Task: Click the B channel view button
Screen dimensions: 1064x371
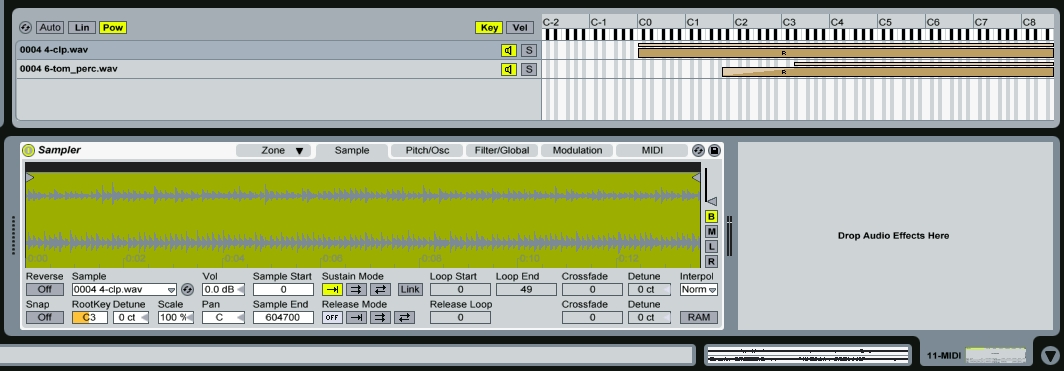Action: click(x=711, y=217)
